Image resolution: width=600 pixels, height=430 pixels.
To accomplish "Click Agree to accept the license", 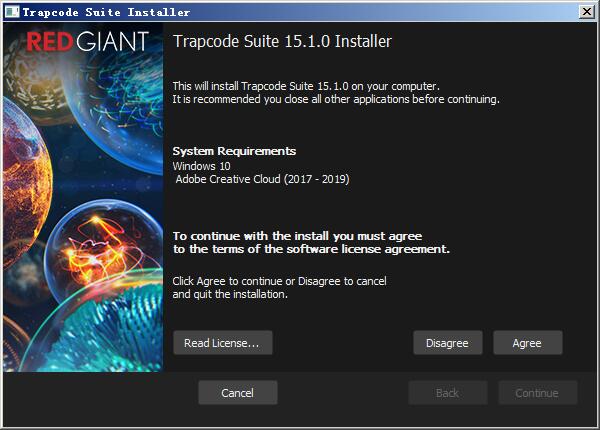I will click(x=528, y=343).
